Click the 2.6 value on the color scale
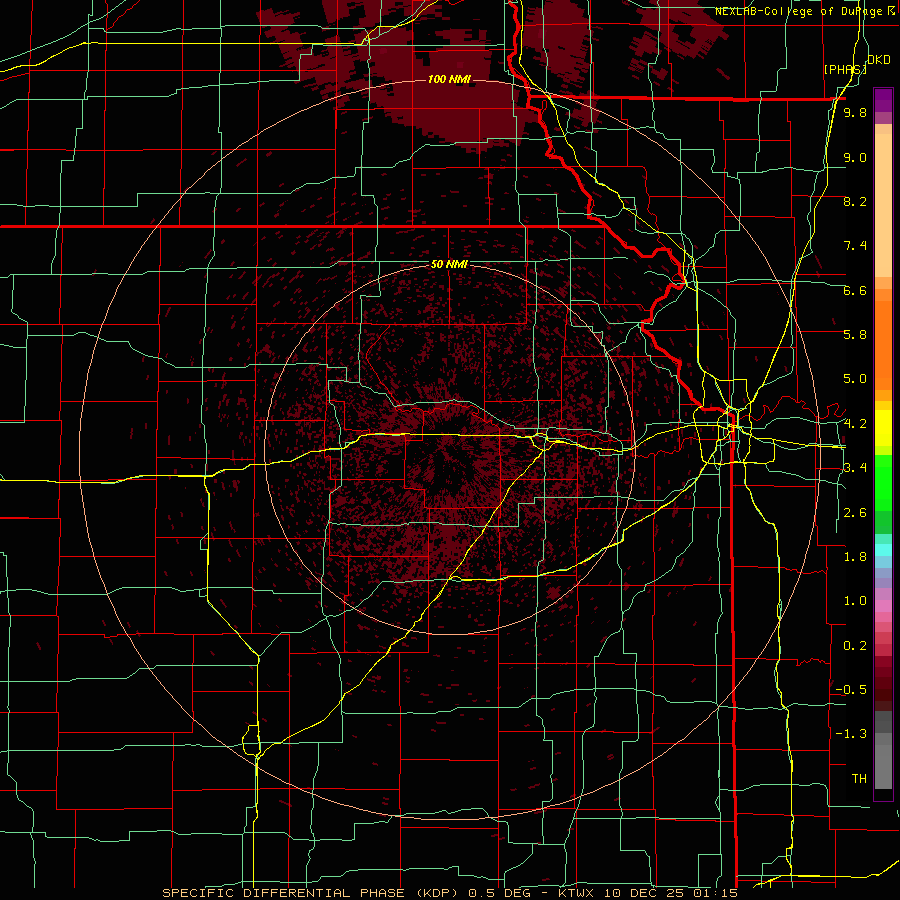Screen dimensions: 900x900 coord(855,513)
